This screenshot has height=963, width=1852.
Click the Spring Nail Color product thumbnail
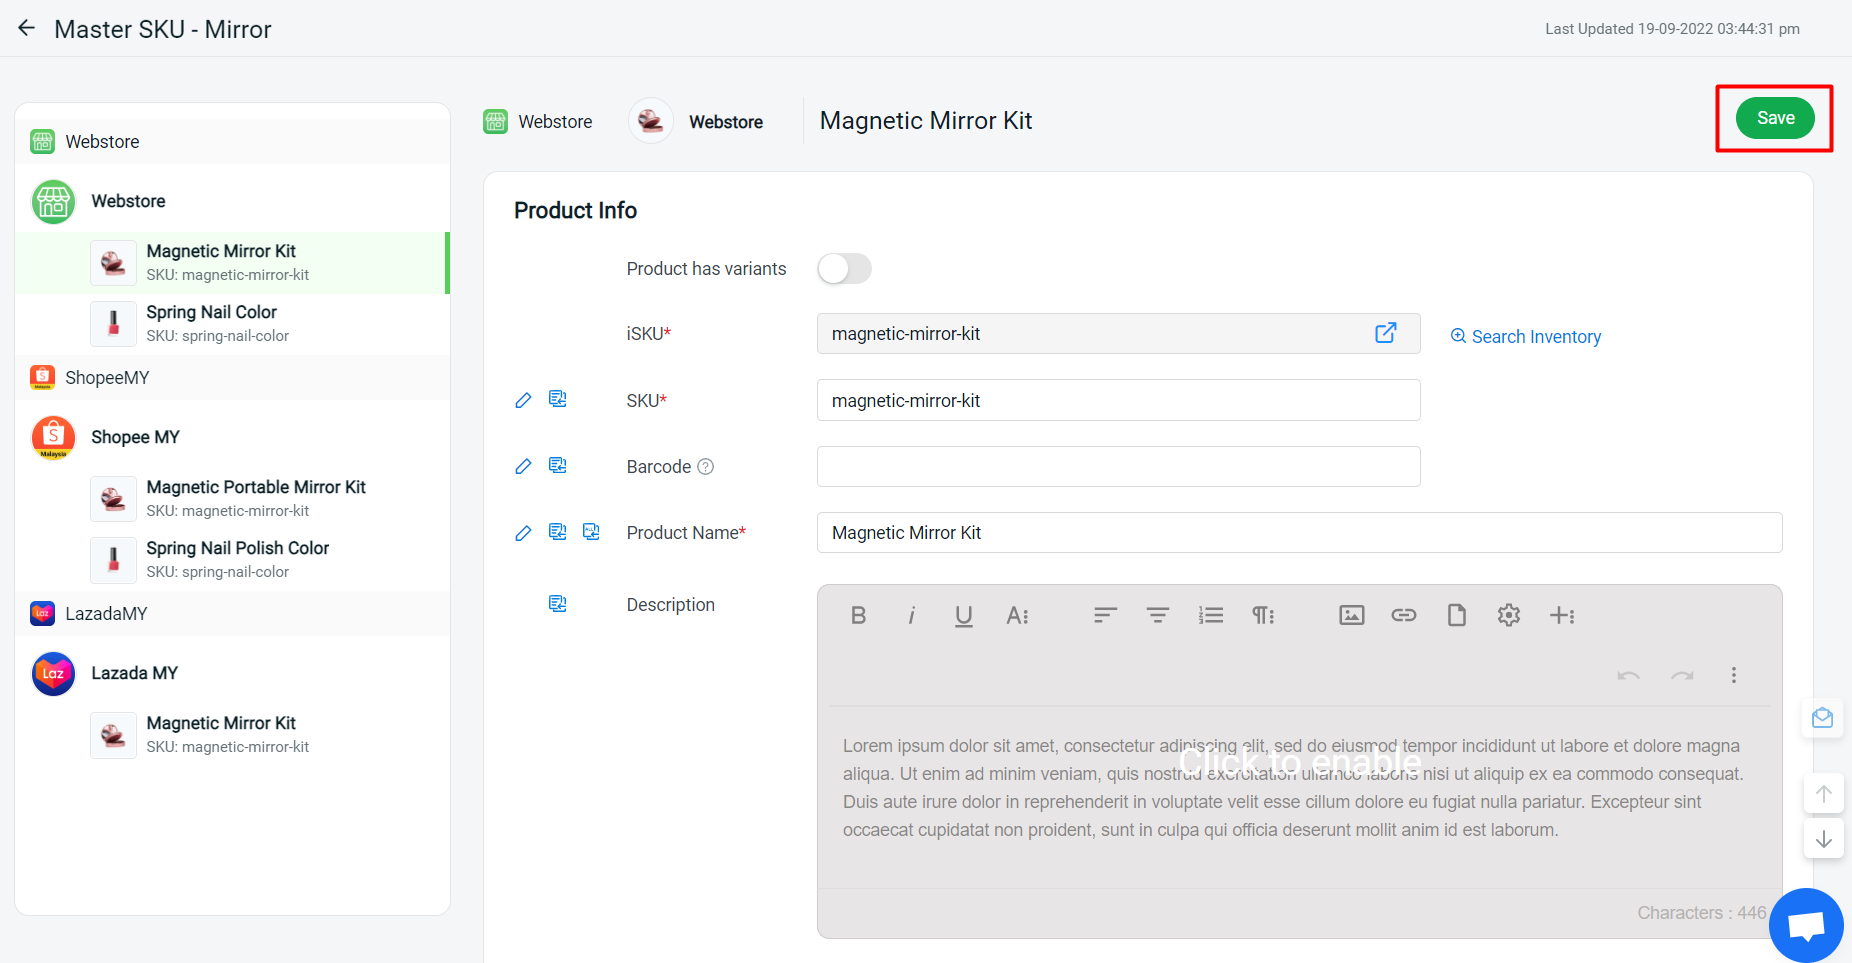coord(113,323)
